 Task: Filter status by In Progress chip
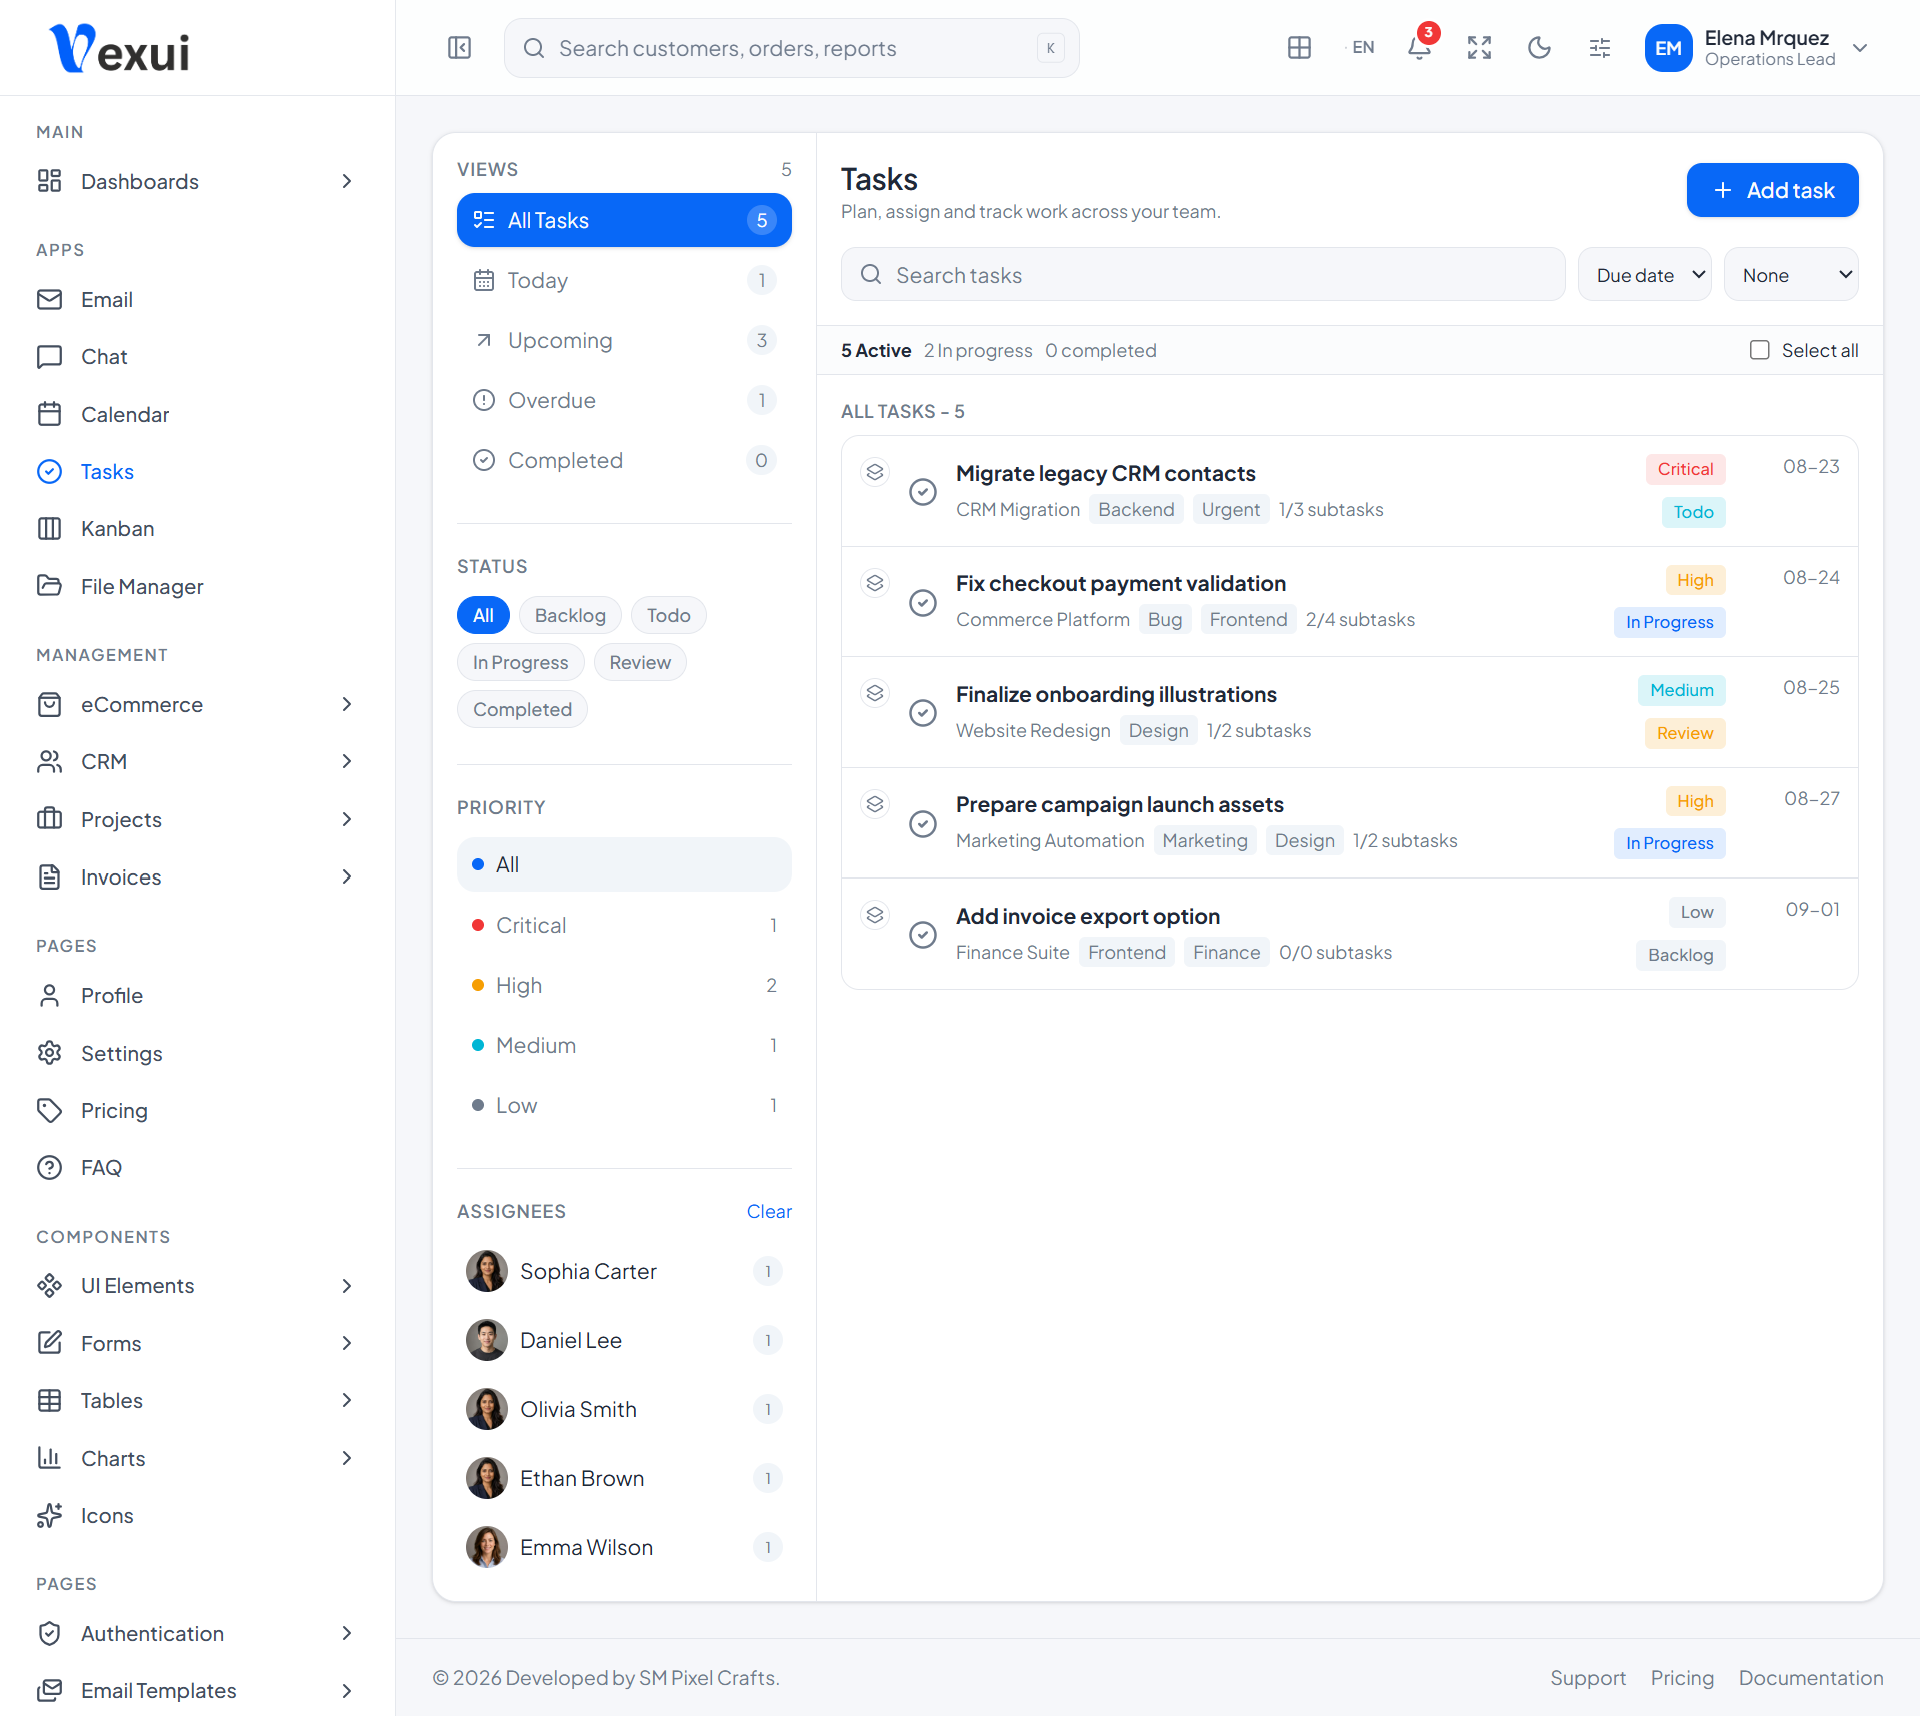[x=520, y=662]
